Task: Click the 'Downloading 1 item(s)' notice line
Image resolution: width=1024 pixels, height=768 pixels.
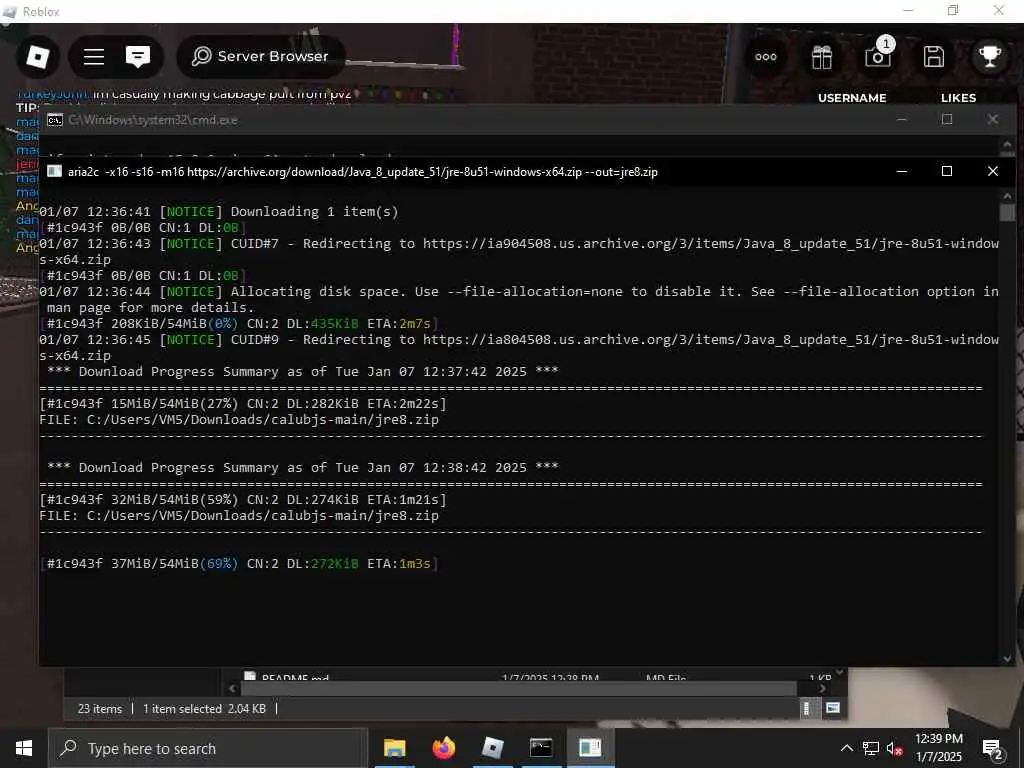Action: 219,212
